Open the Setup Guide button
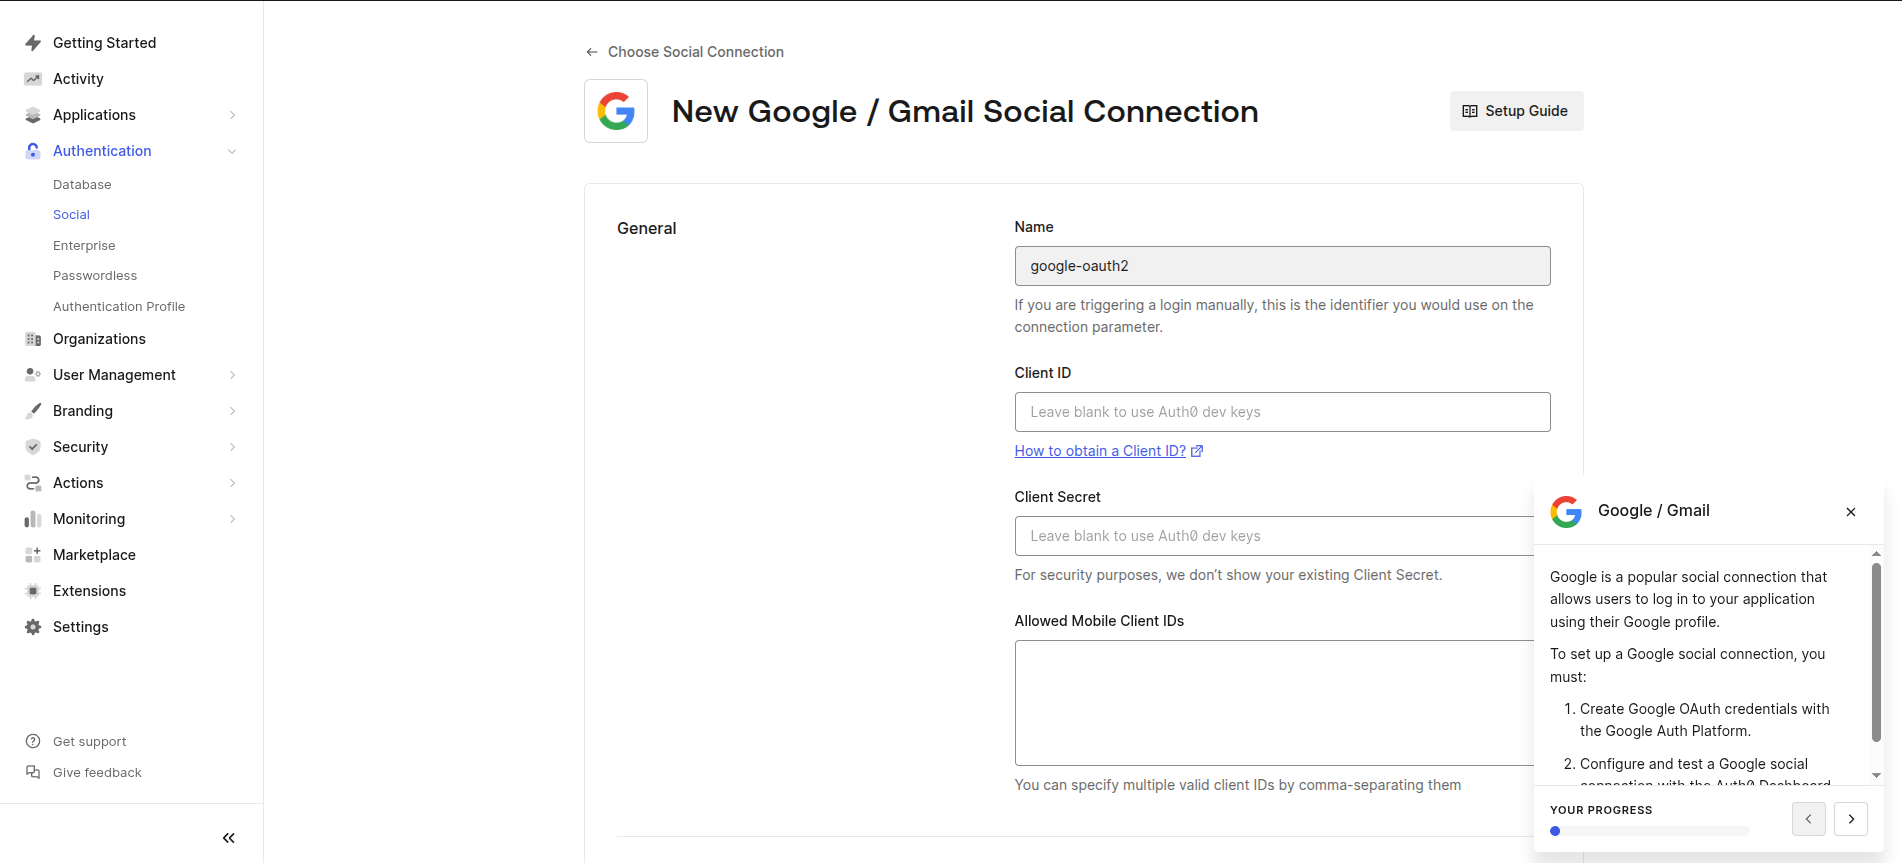 [x=1516, y=111]
